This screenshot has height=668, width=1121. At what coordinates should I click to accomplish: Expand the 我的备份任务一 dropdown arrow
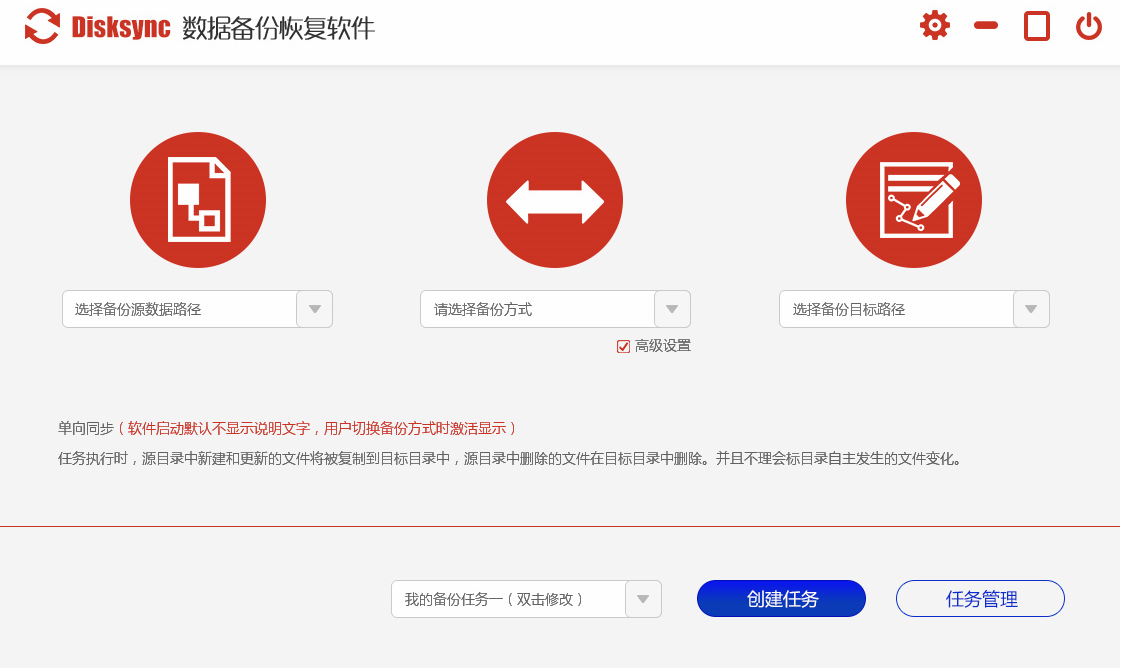643,599
